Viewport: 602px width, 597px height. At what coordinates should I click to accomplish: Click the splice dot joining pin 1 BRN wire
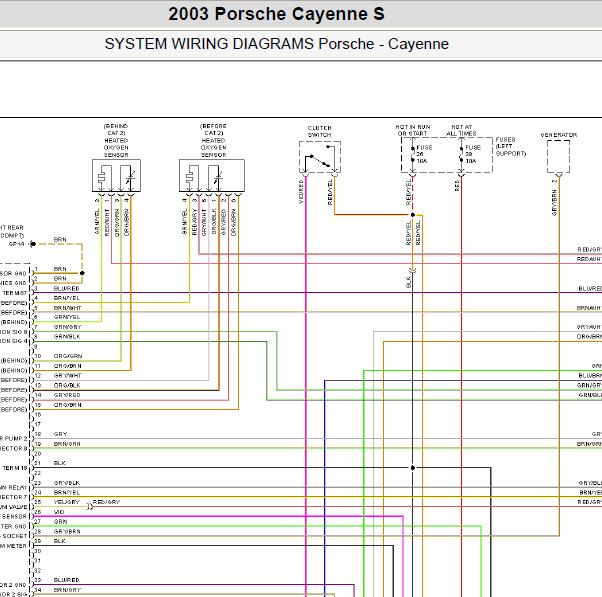tap(82, 273)
